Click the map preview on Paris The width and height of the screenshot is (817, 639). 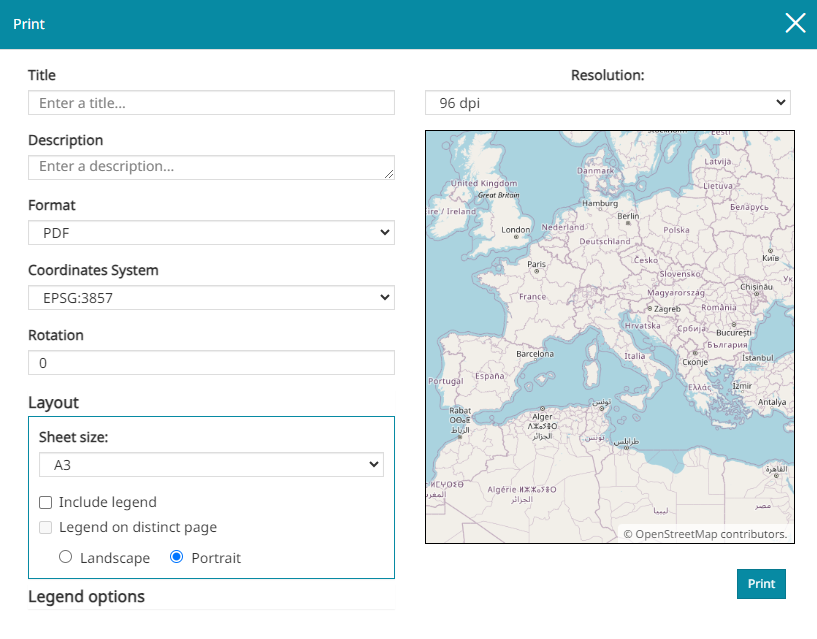tap(537, 267)
